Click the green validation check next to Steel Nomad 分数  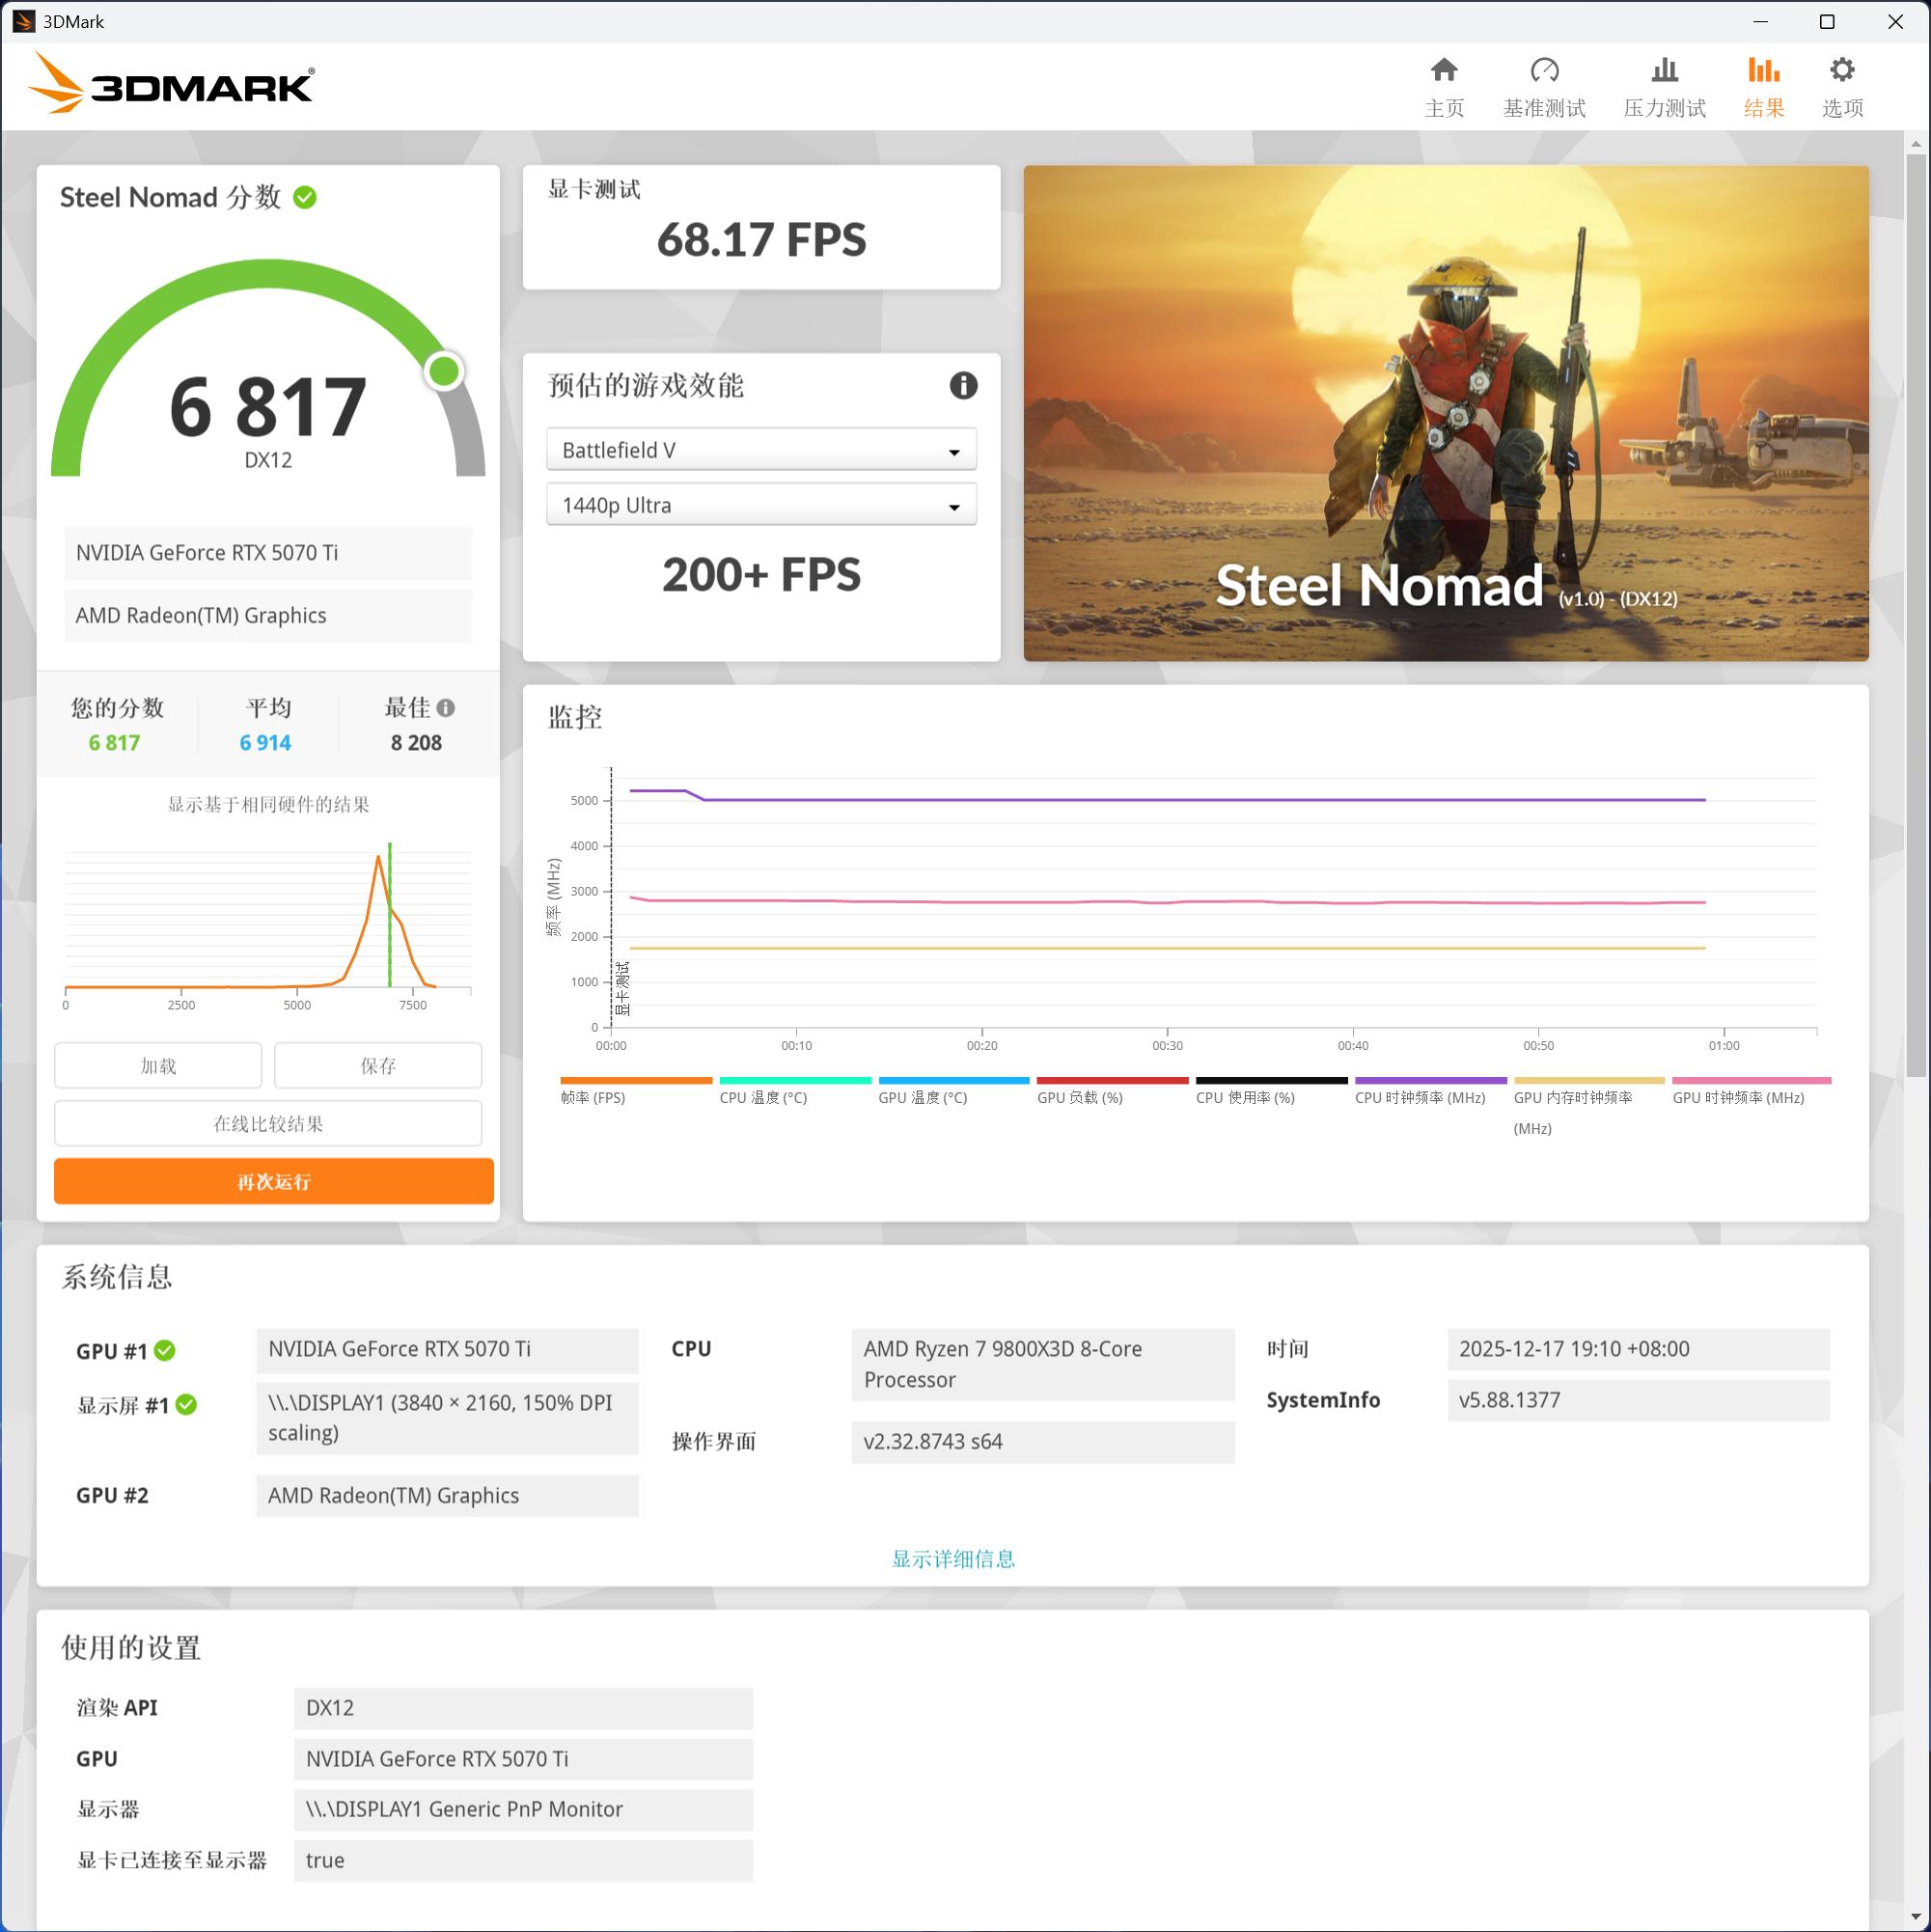click(x=305, y=198)
